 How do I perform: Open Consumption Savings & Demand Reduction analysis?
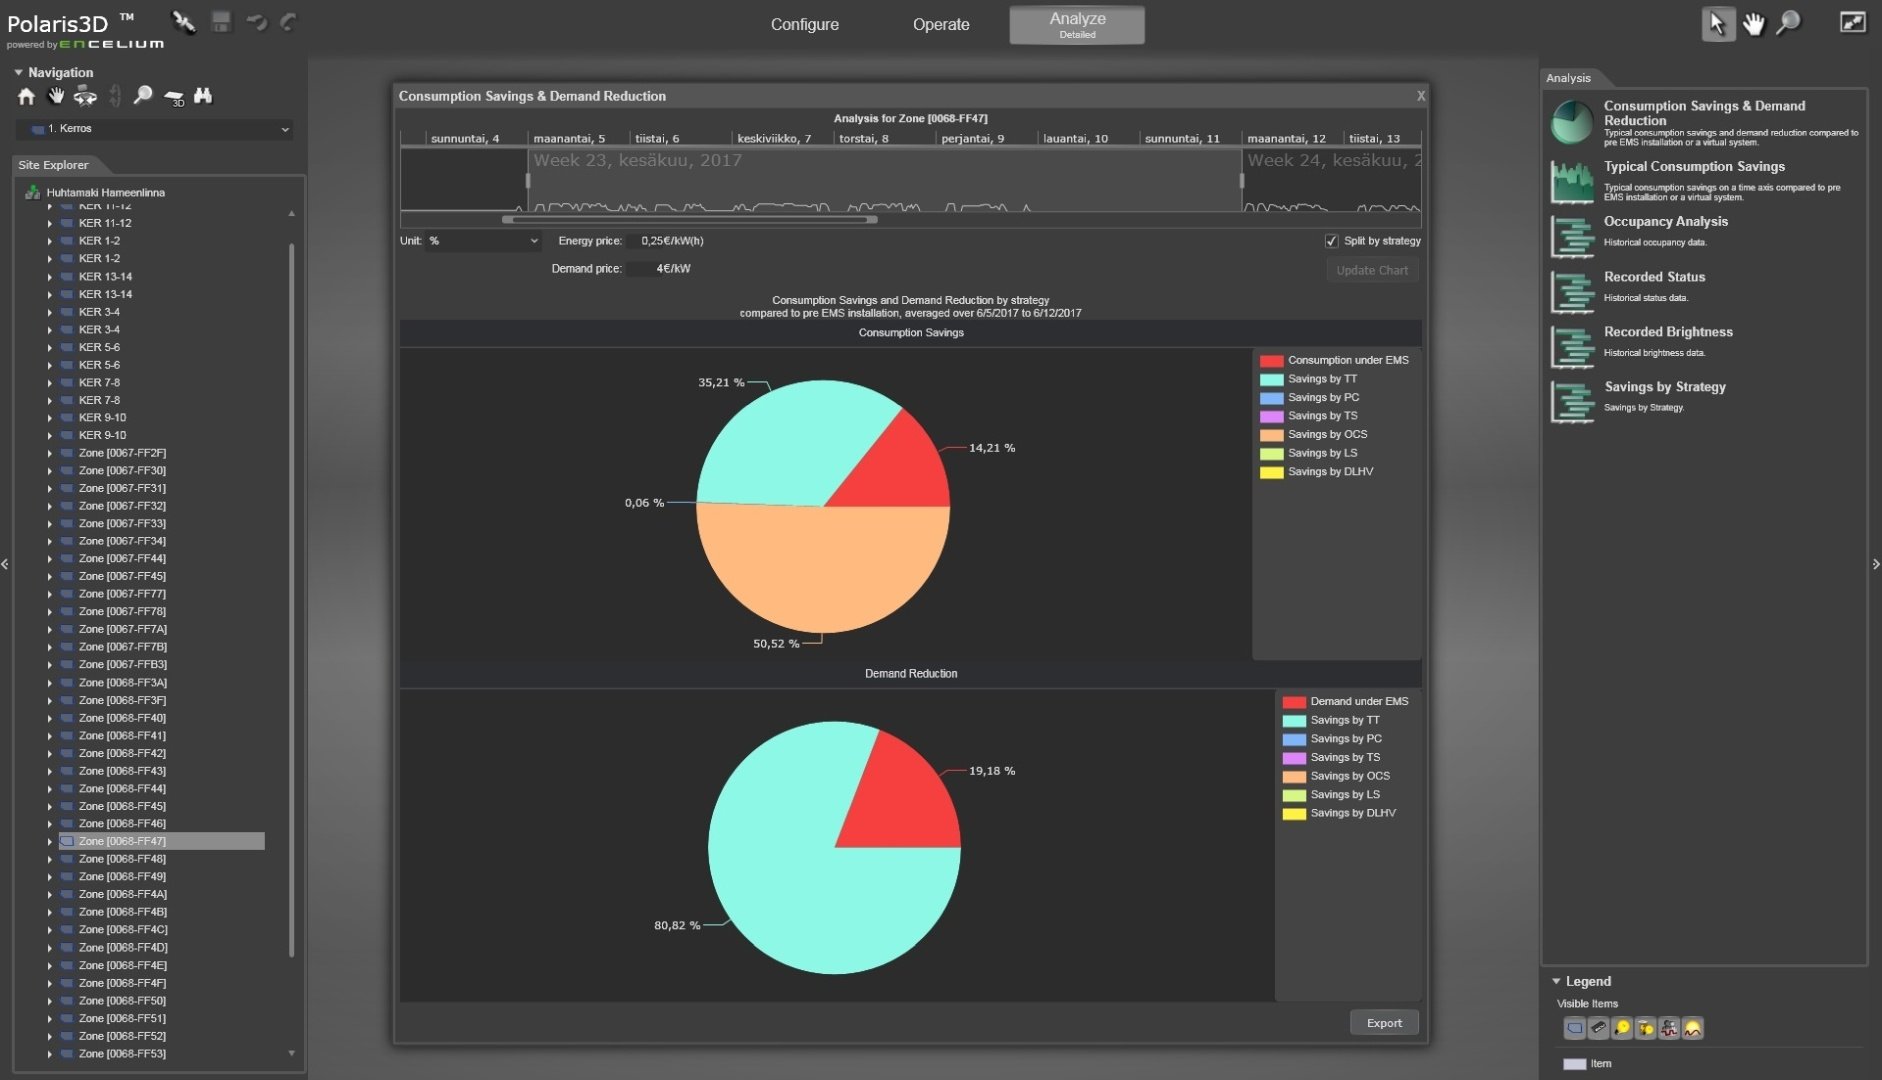1705,123
